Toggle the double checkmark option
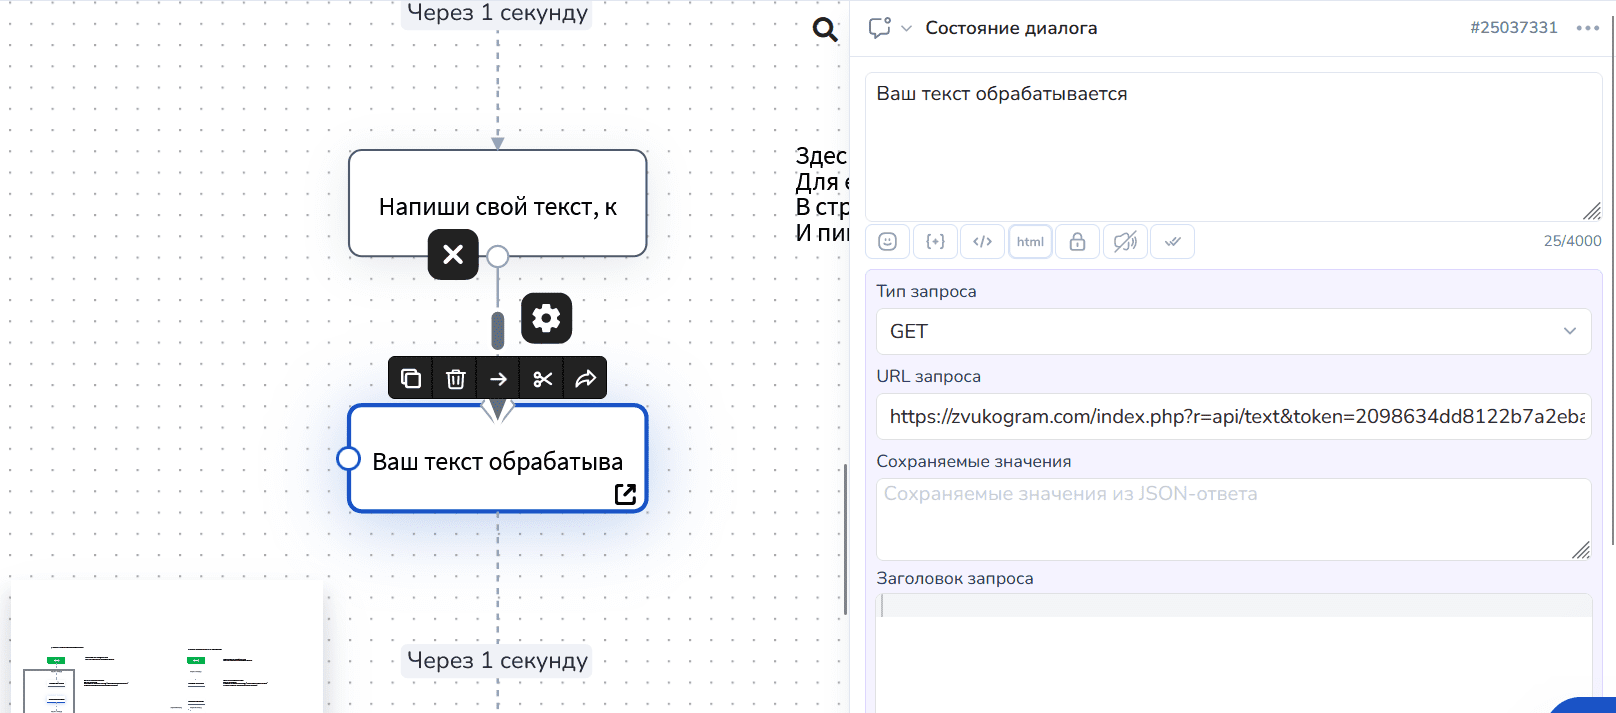The image size is (1616, 713). (1172, 242)
